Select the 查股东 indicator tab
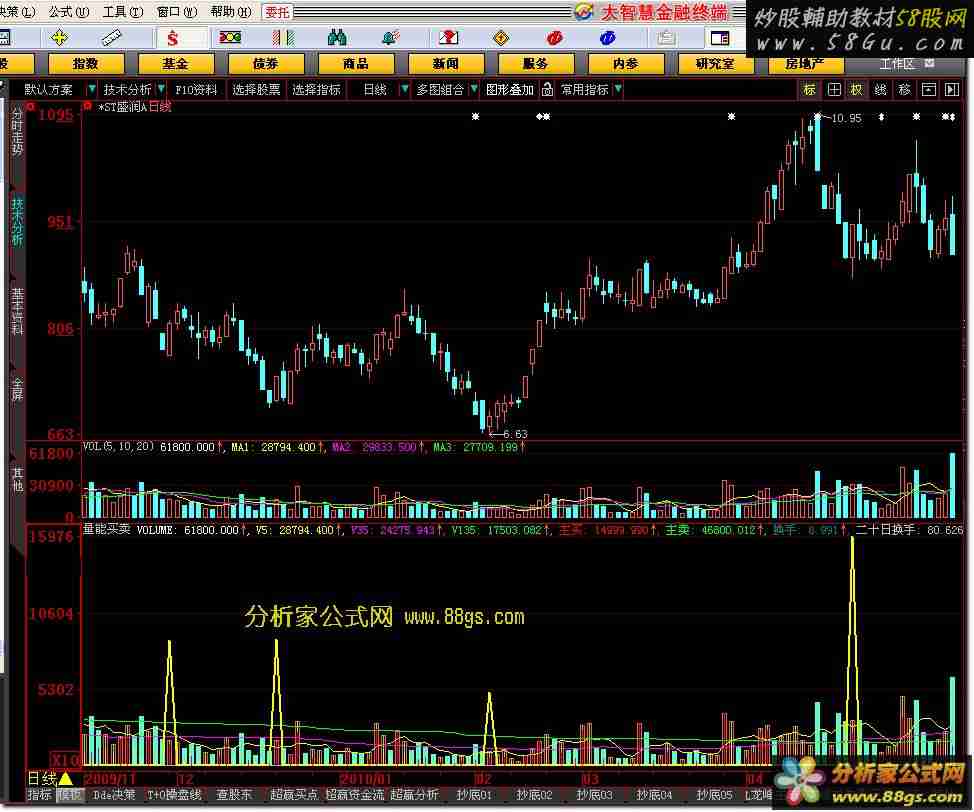974x812 pixels. click(234, 795)
